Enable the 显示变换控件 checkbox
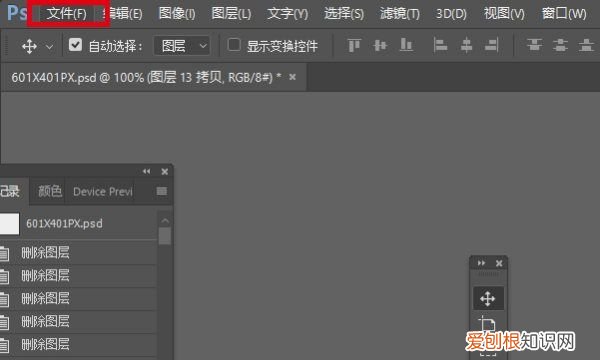 [x=234, y=45]
